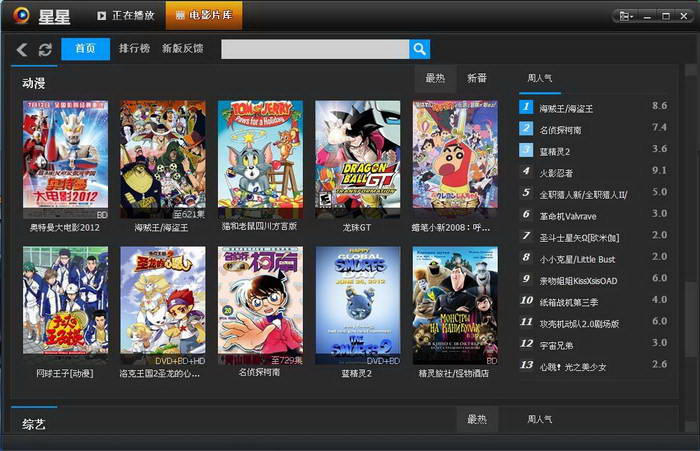Open the 奥特曼大电影2012 poster thumbnail

coord(65,159)
